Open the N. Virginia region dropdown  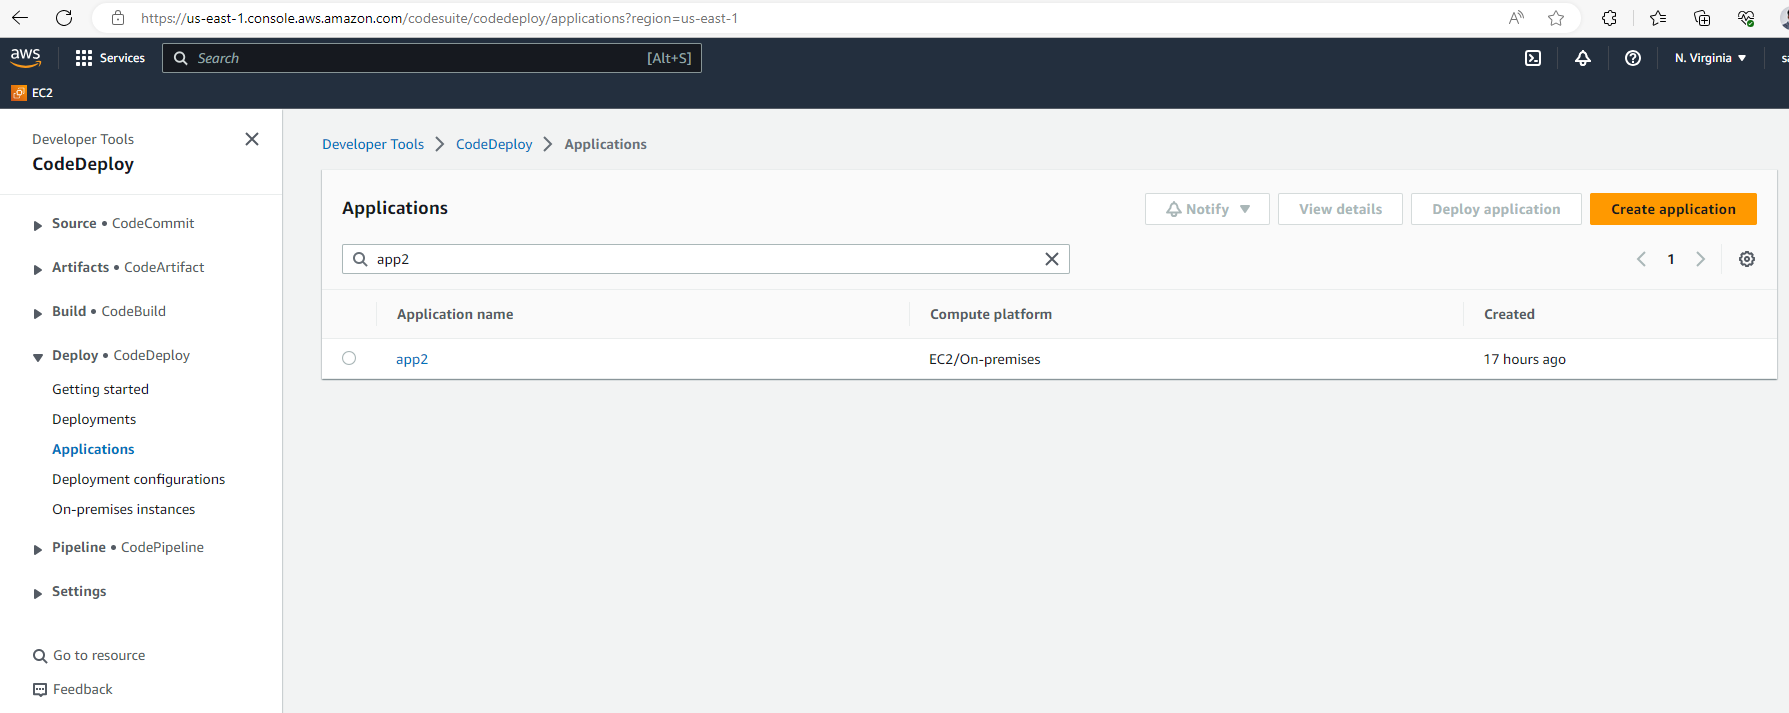pyautogui.click(x=1711, y=58)
